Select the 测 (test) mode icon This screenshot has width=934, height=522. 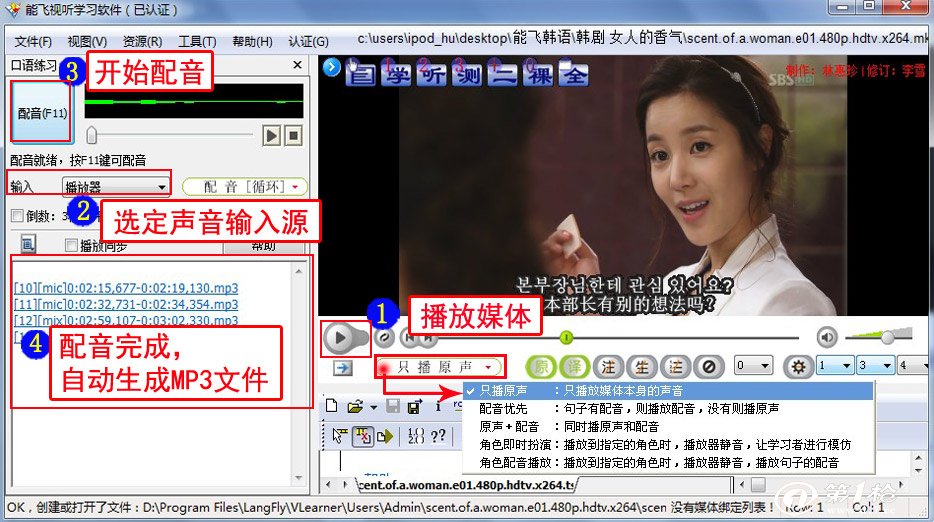(467, 74)
